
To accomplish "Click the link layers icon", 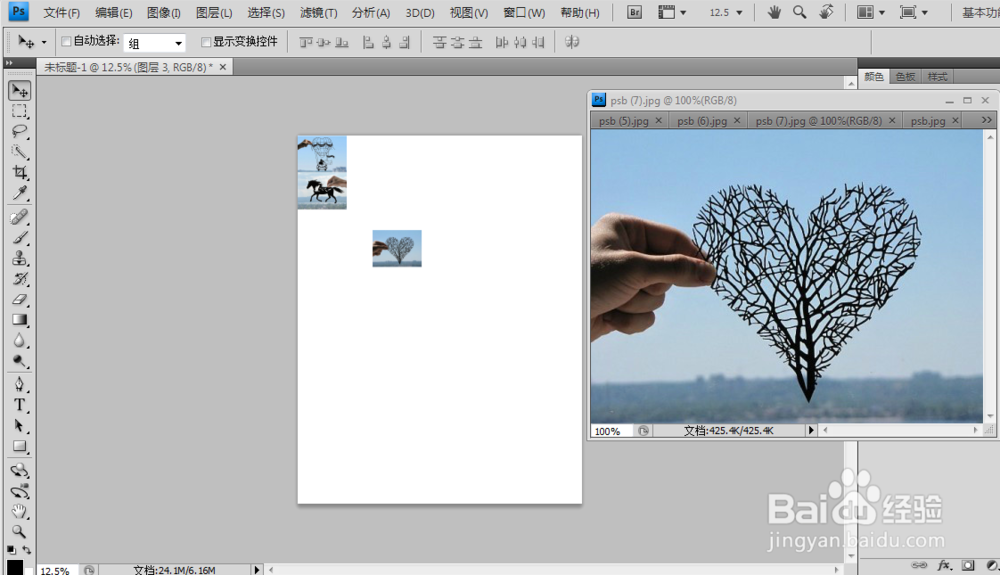I will pyautogui.click(x=919, y=565).
